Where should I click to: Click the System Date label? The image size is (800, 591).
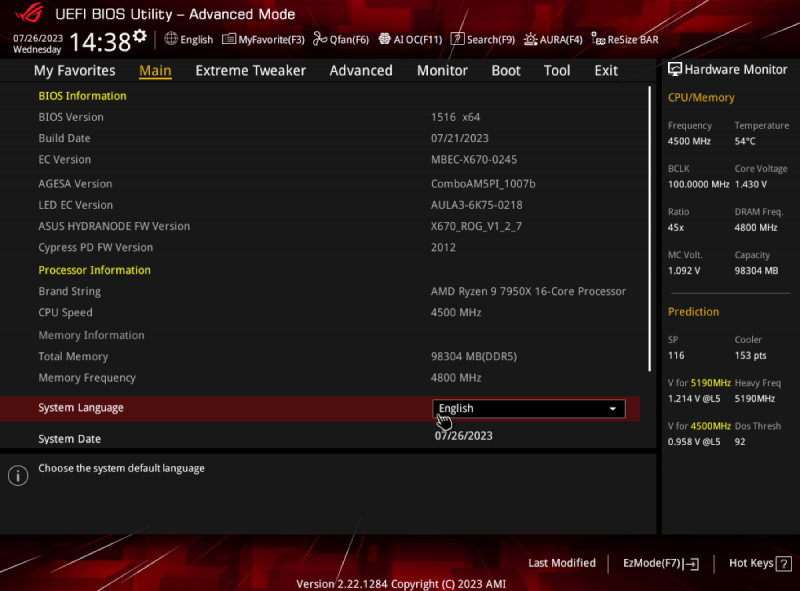[69, 439]
